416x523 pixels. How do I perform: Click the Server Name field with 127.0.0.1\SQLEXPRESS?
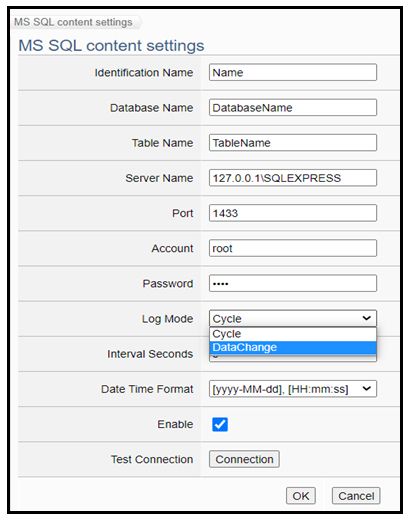[x=293, y=178]
